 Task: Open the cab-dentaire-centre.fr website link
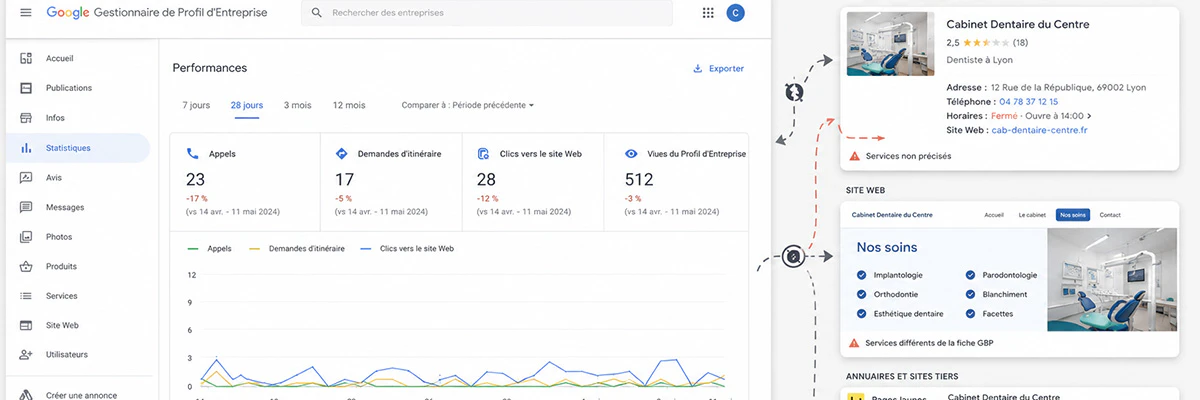(x=1040, y=130)
